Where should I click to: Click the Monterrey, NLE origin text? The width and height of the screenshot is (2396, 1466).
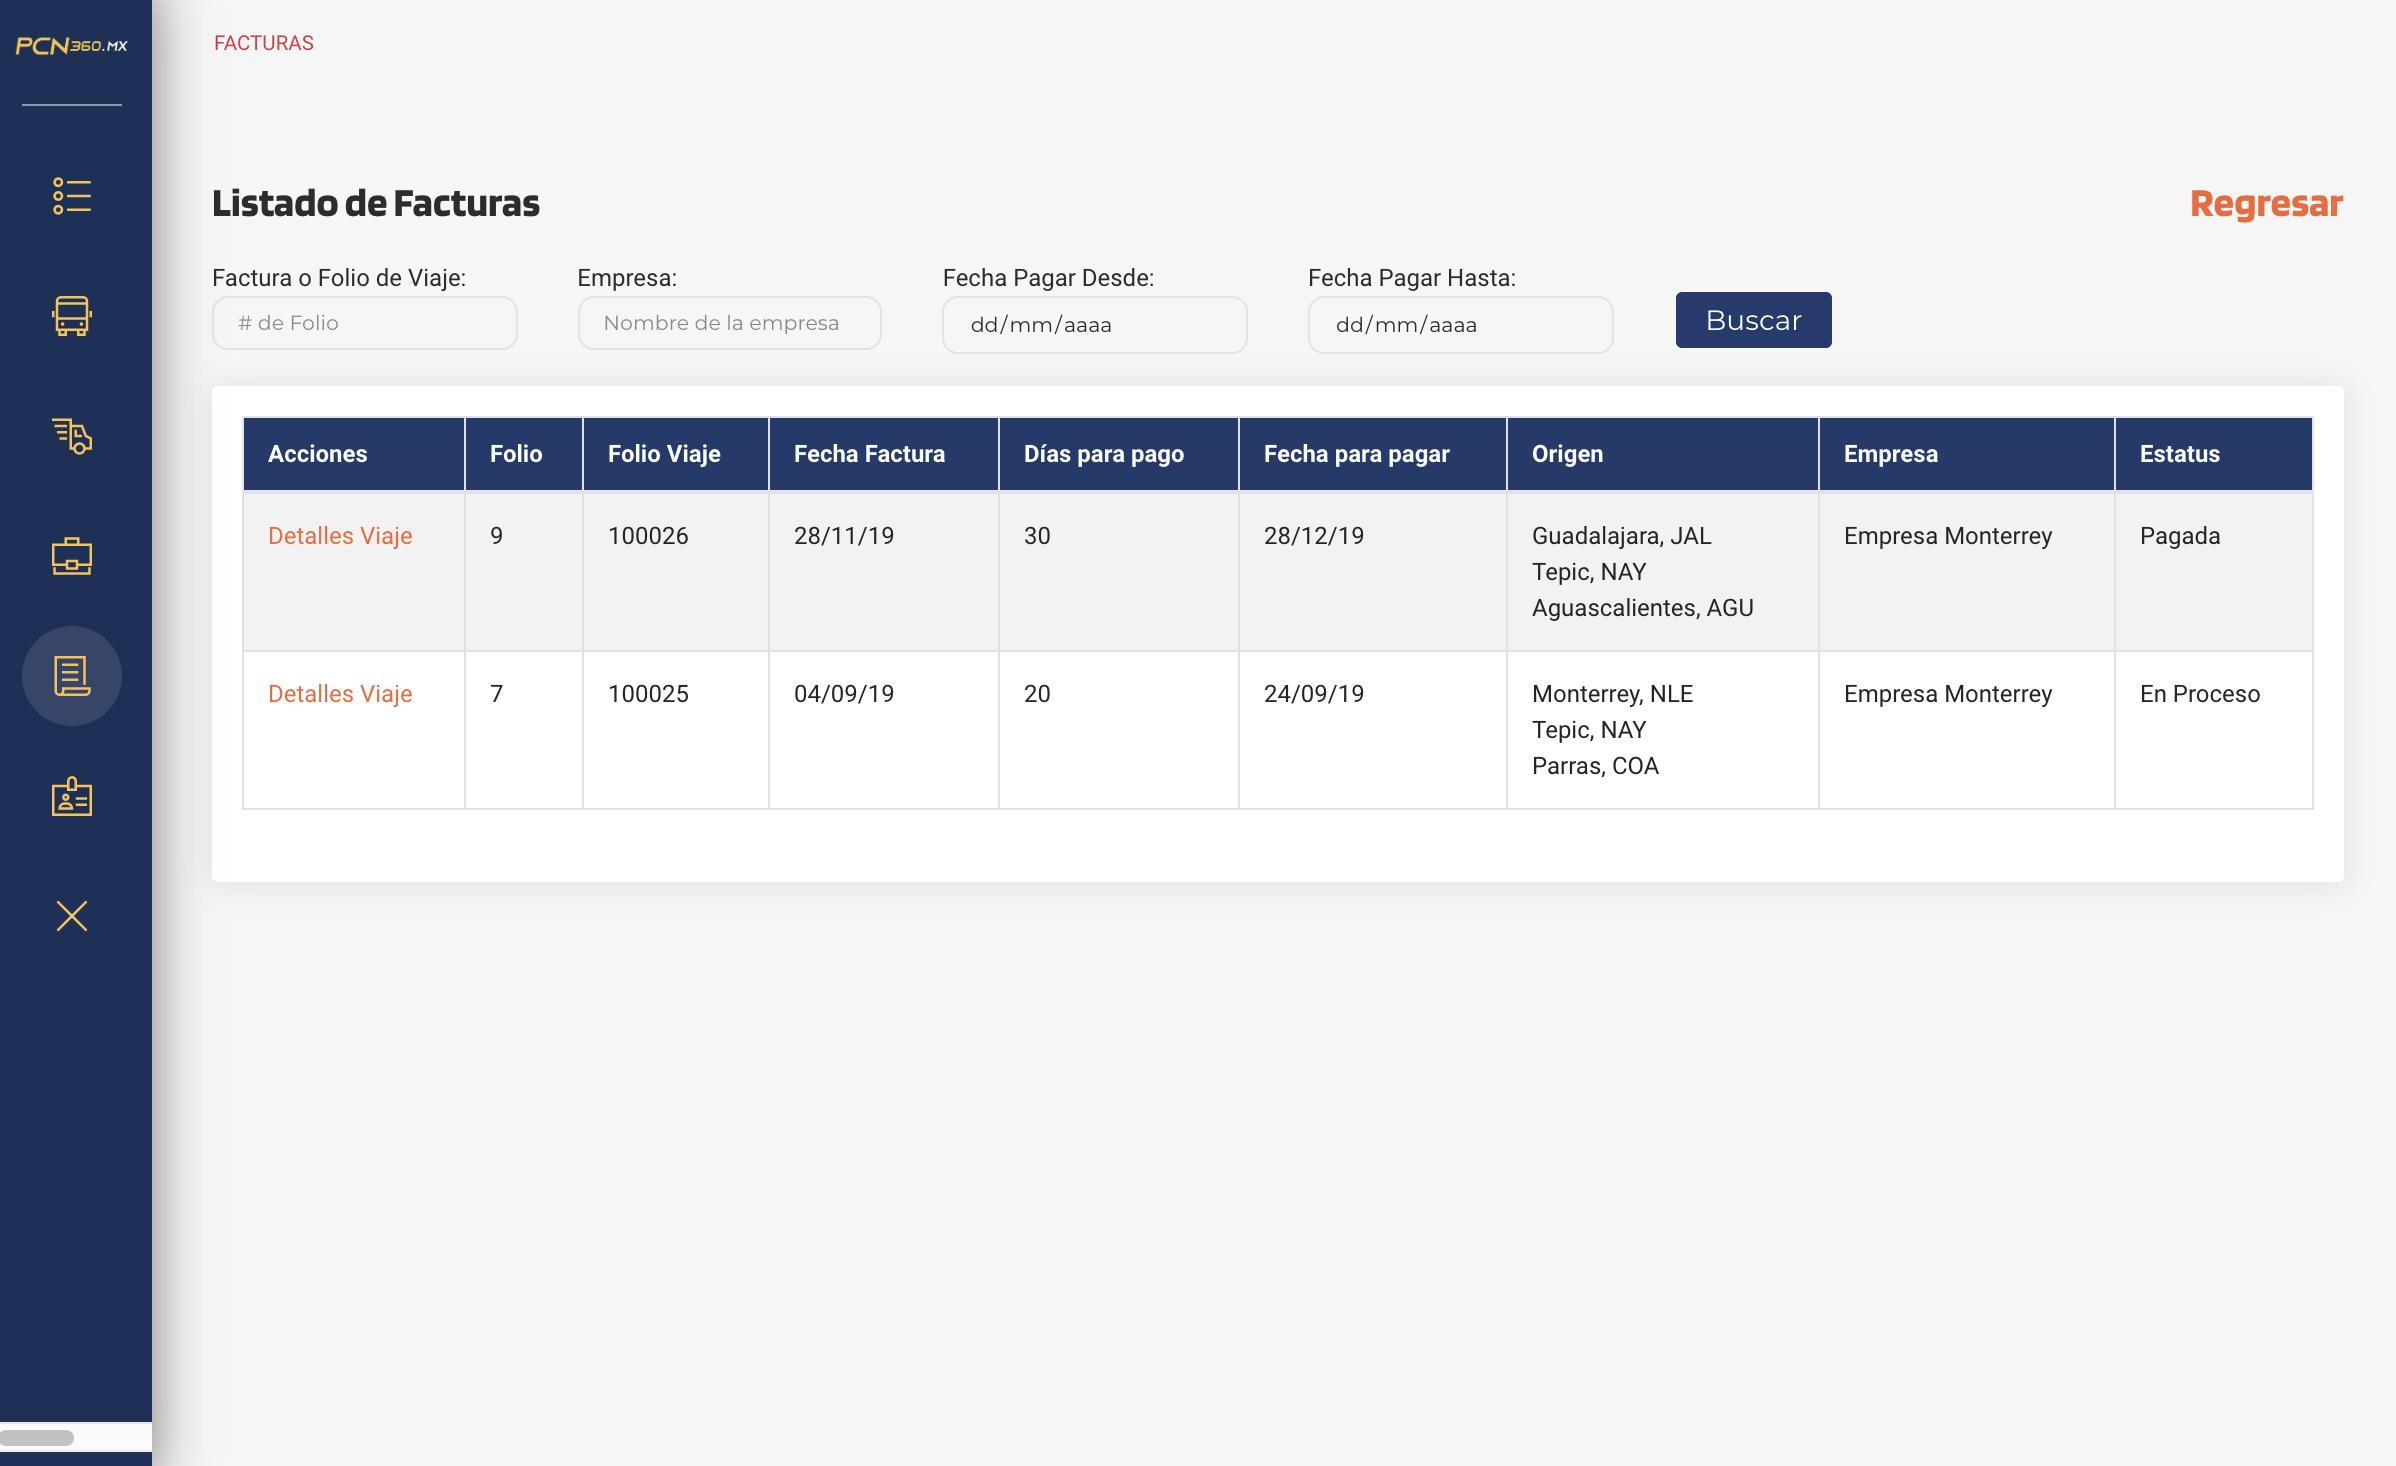coord(1612,694)
